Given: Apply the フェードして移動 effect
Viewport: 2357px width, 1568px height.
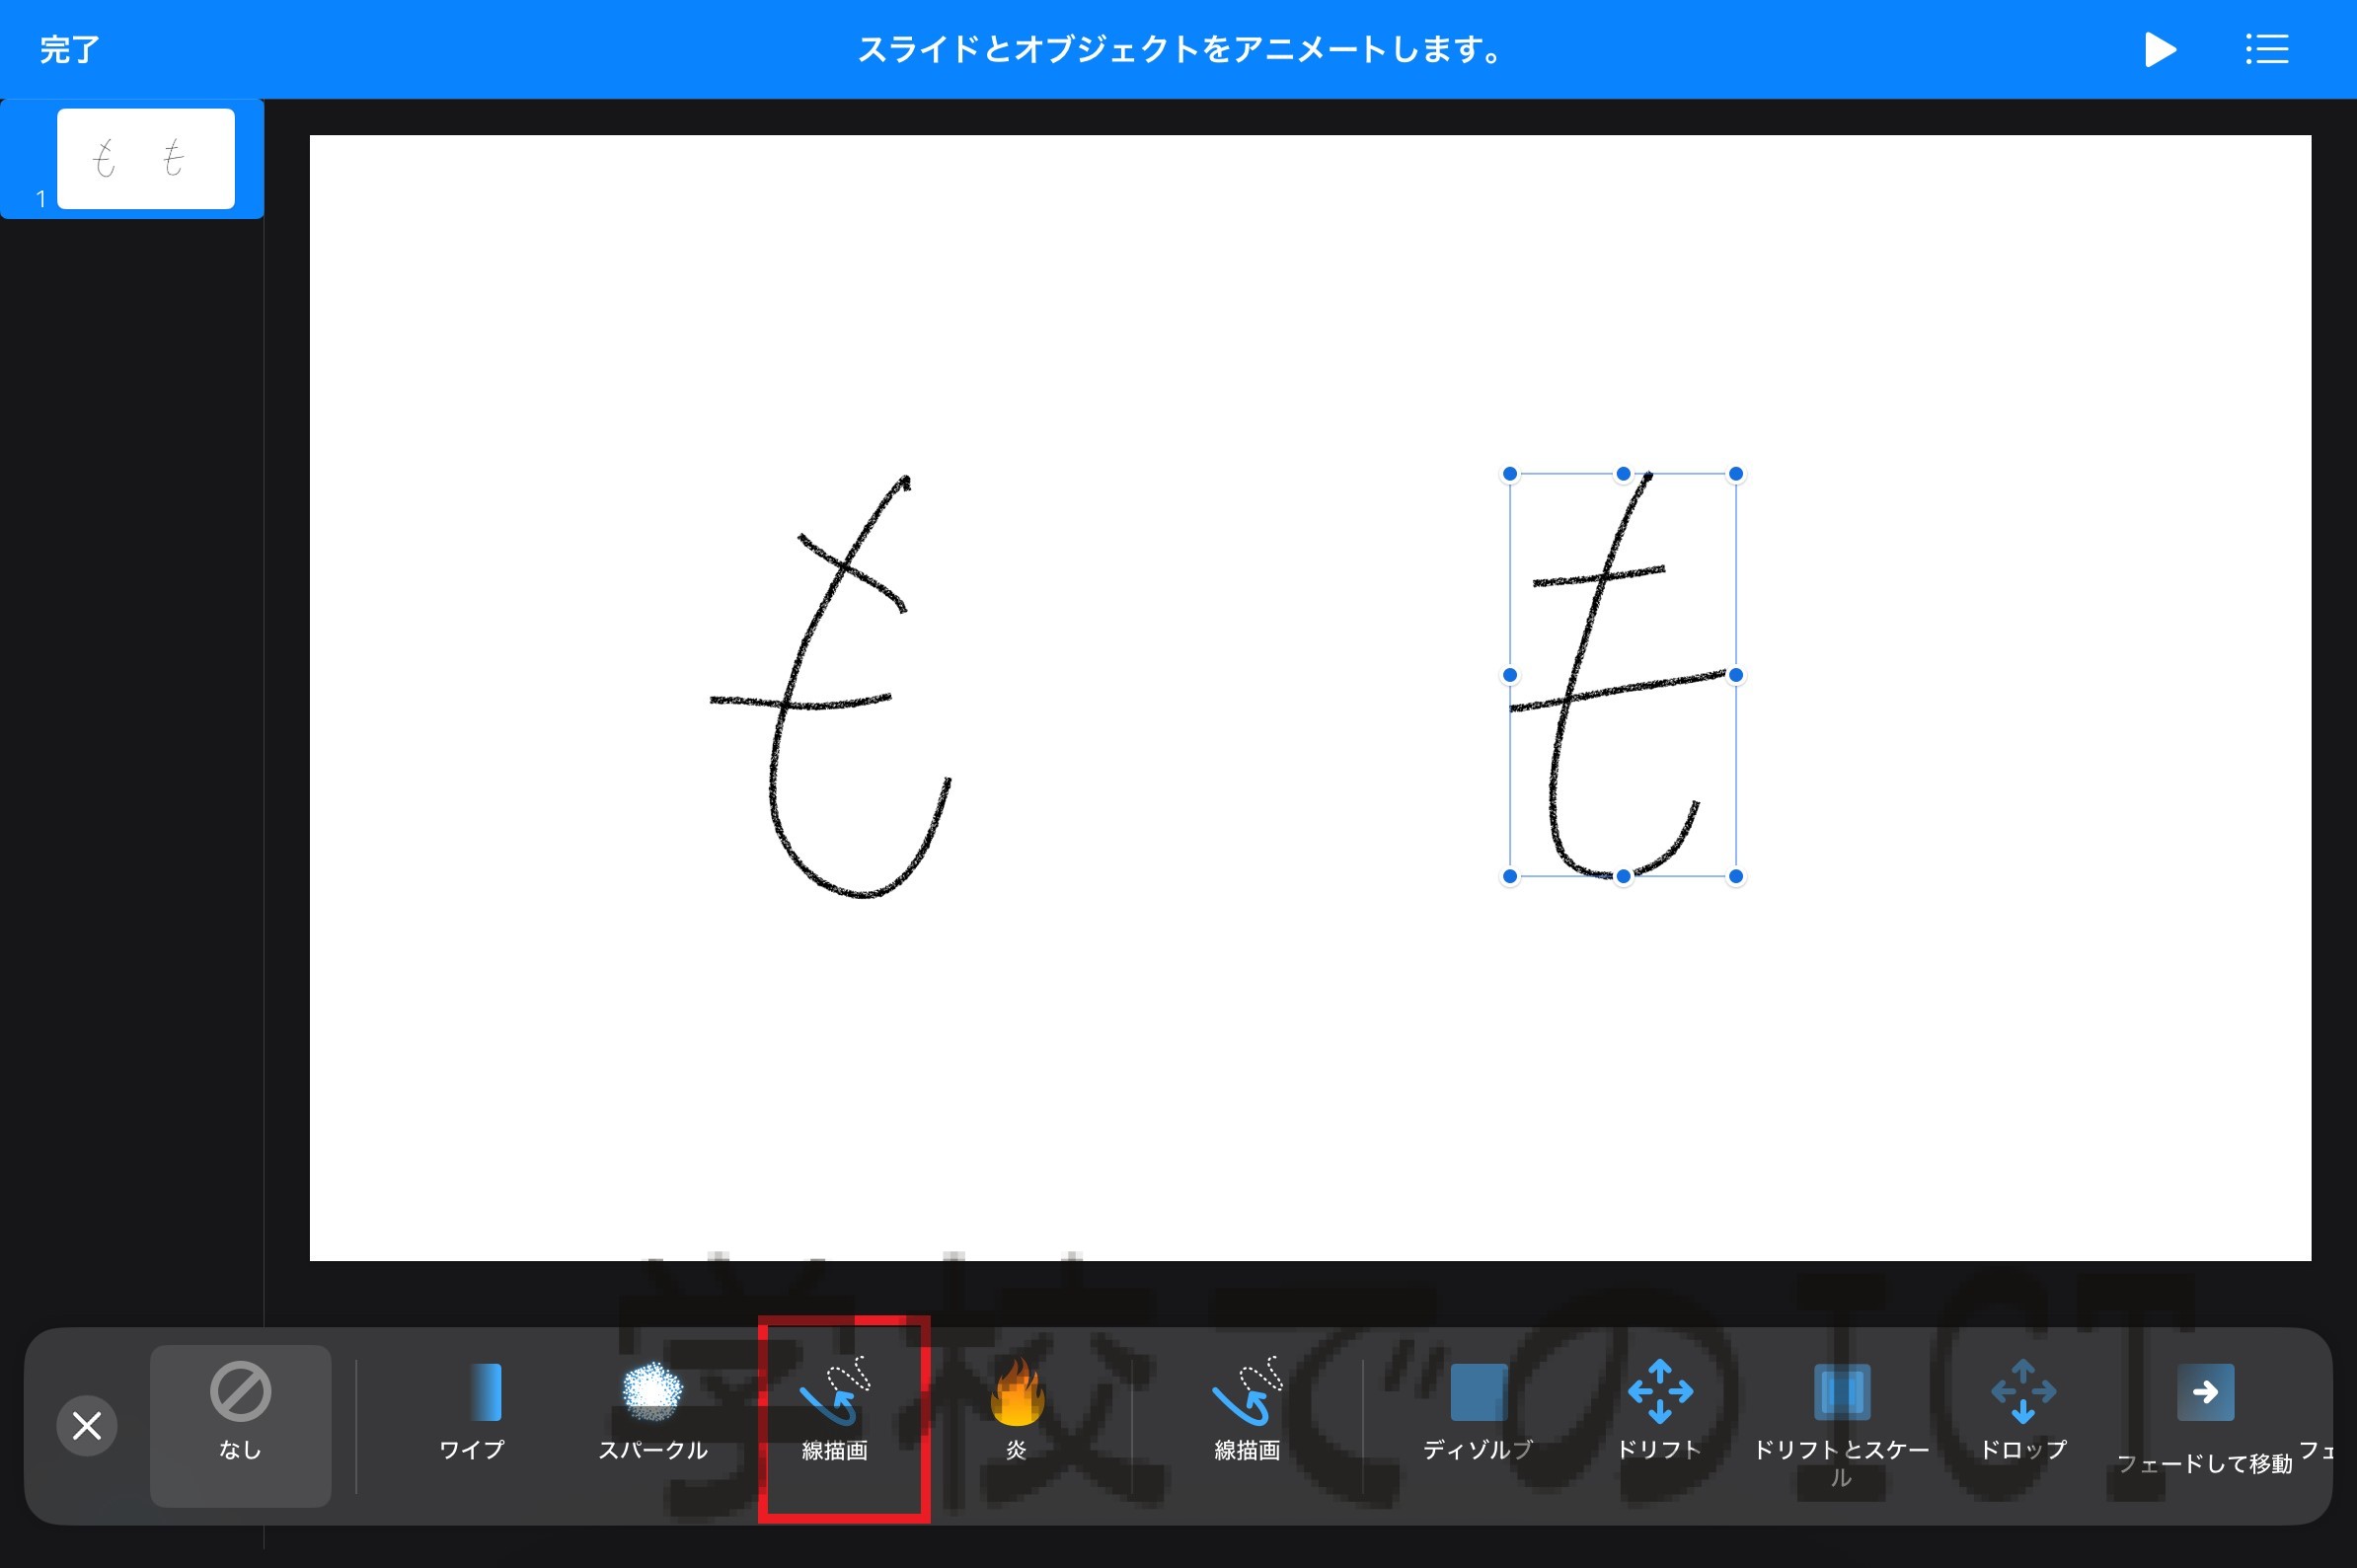Looking at the screenshot, I should click(2204, 1420).
